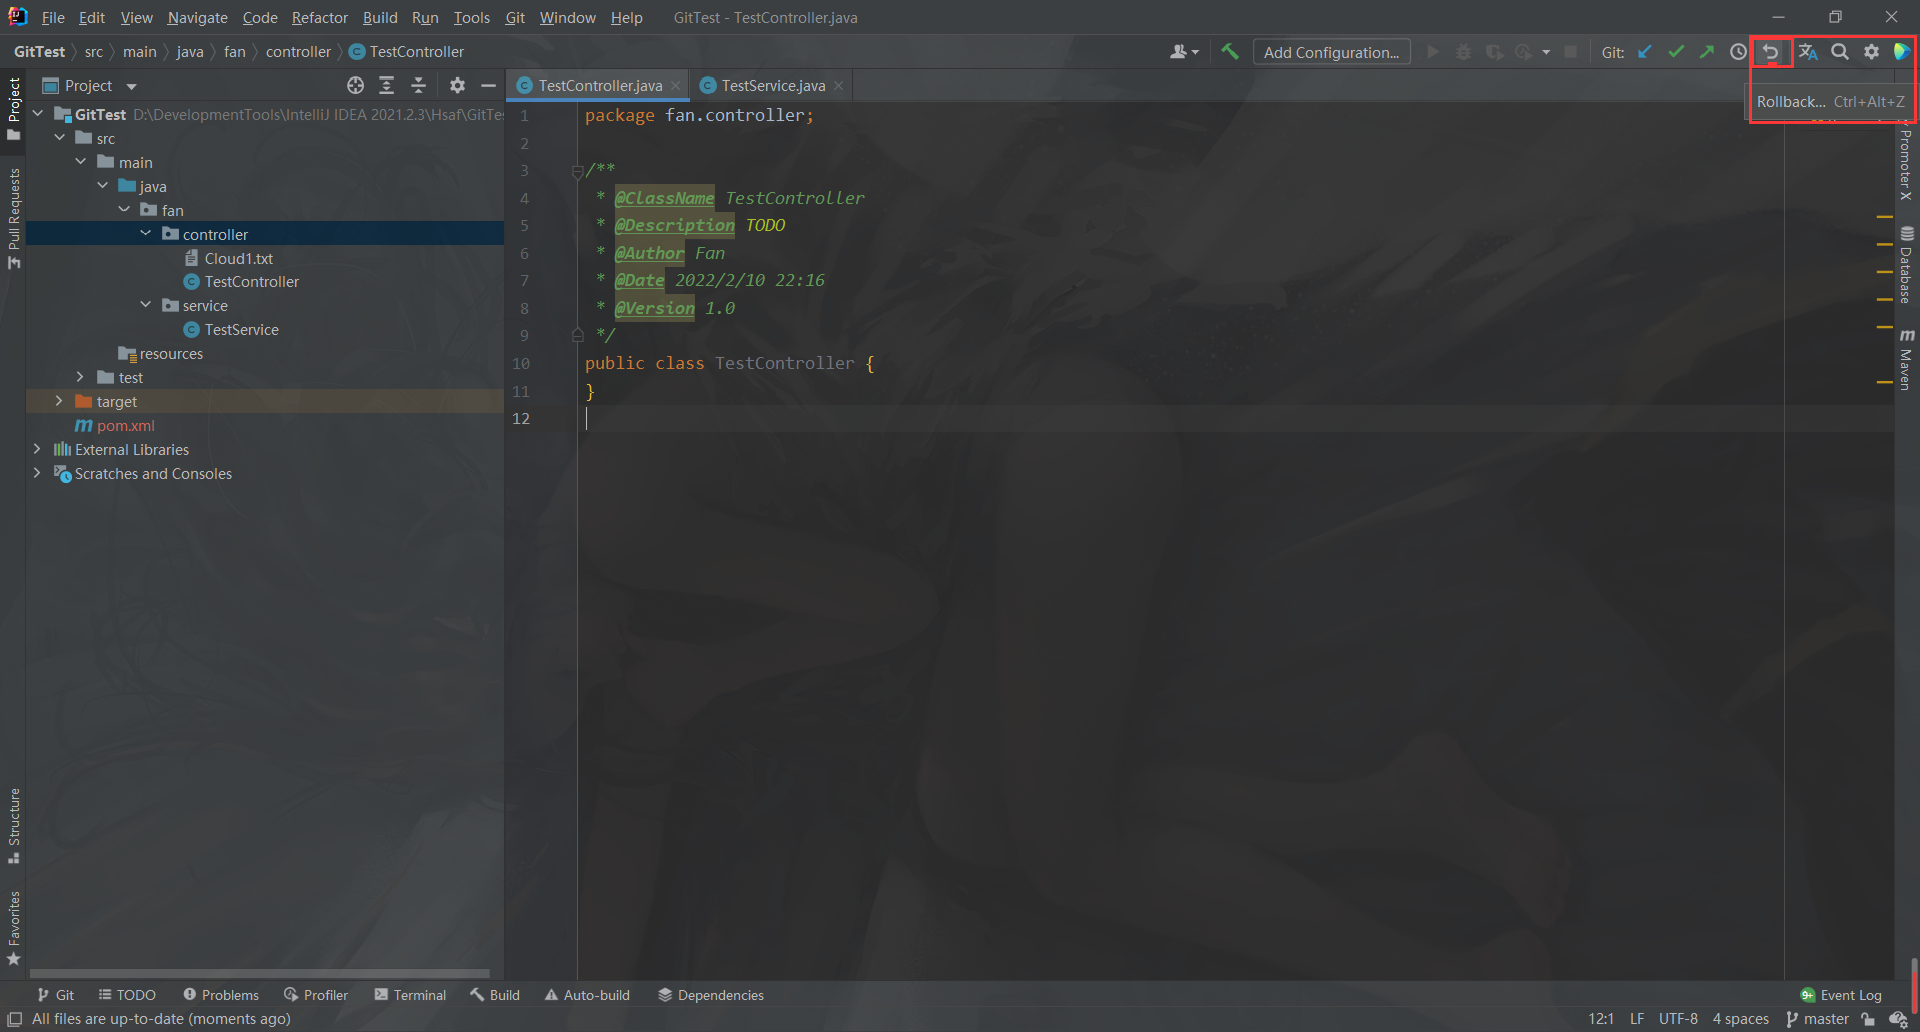
Task: Click the inspection profile status bar icon
Action: click(1897, 1019)
